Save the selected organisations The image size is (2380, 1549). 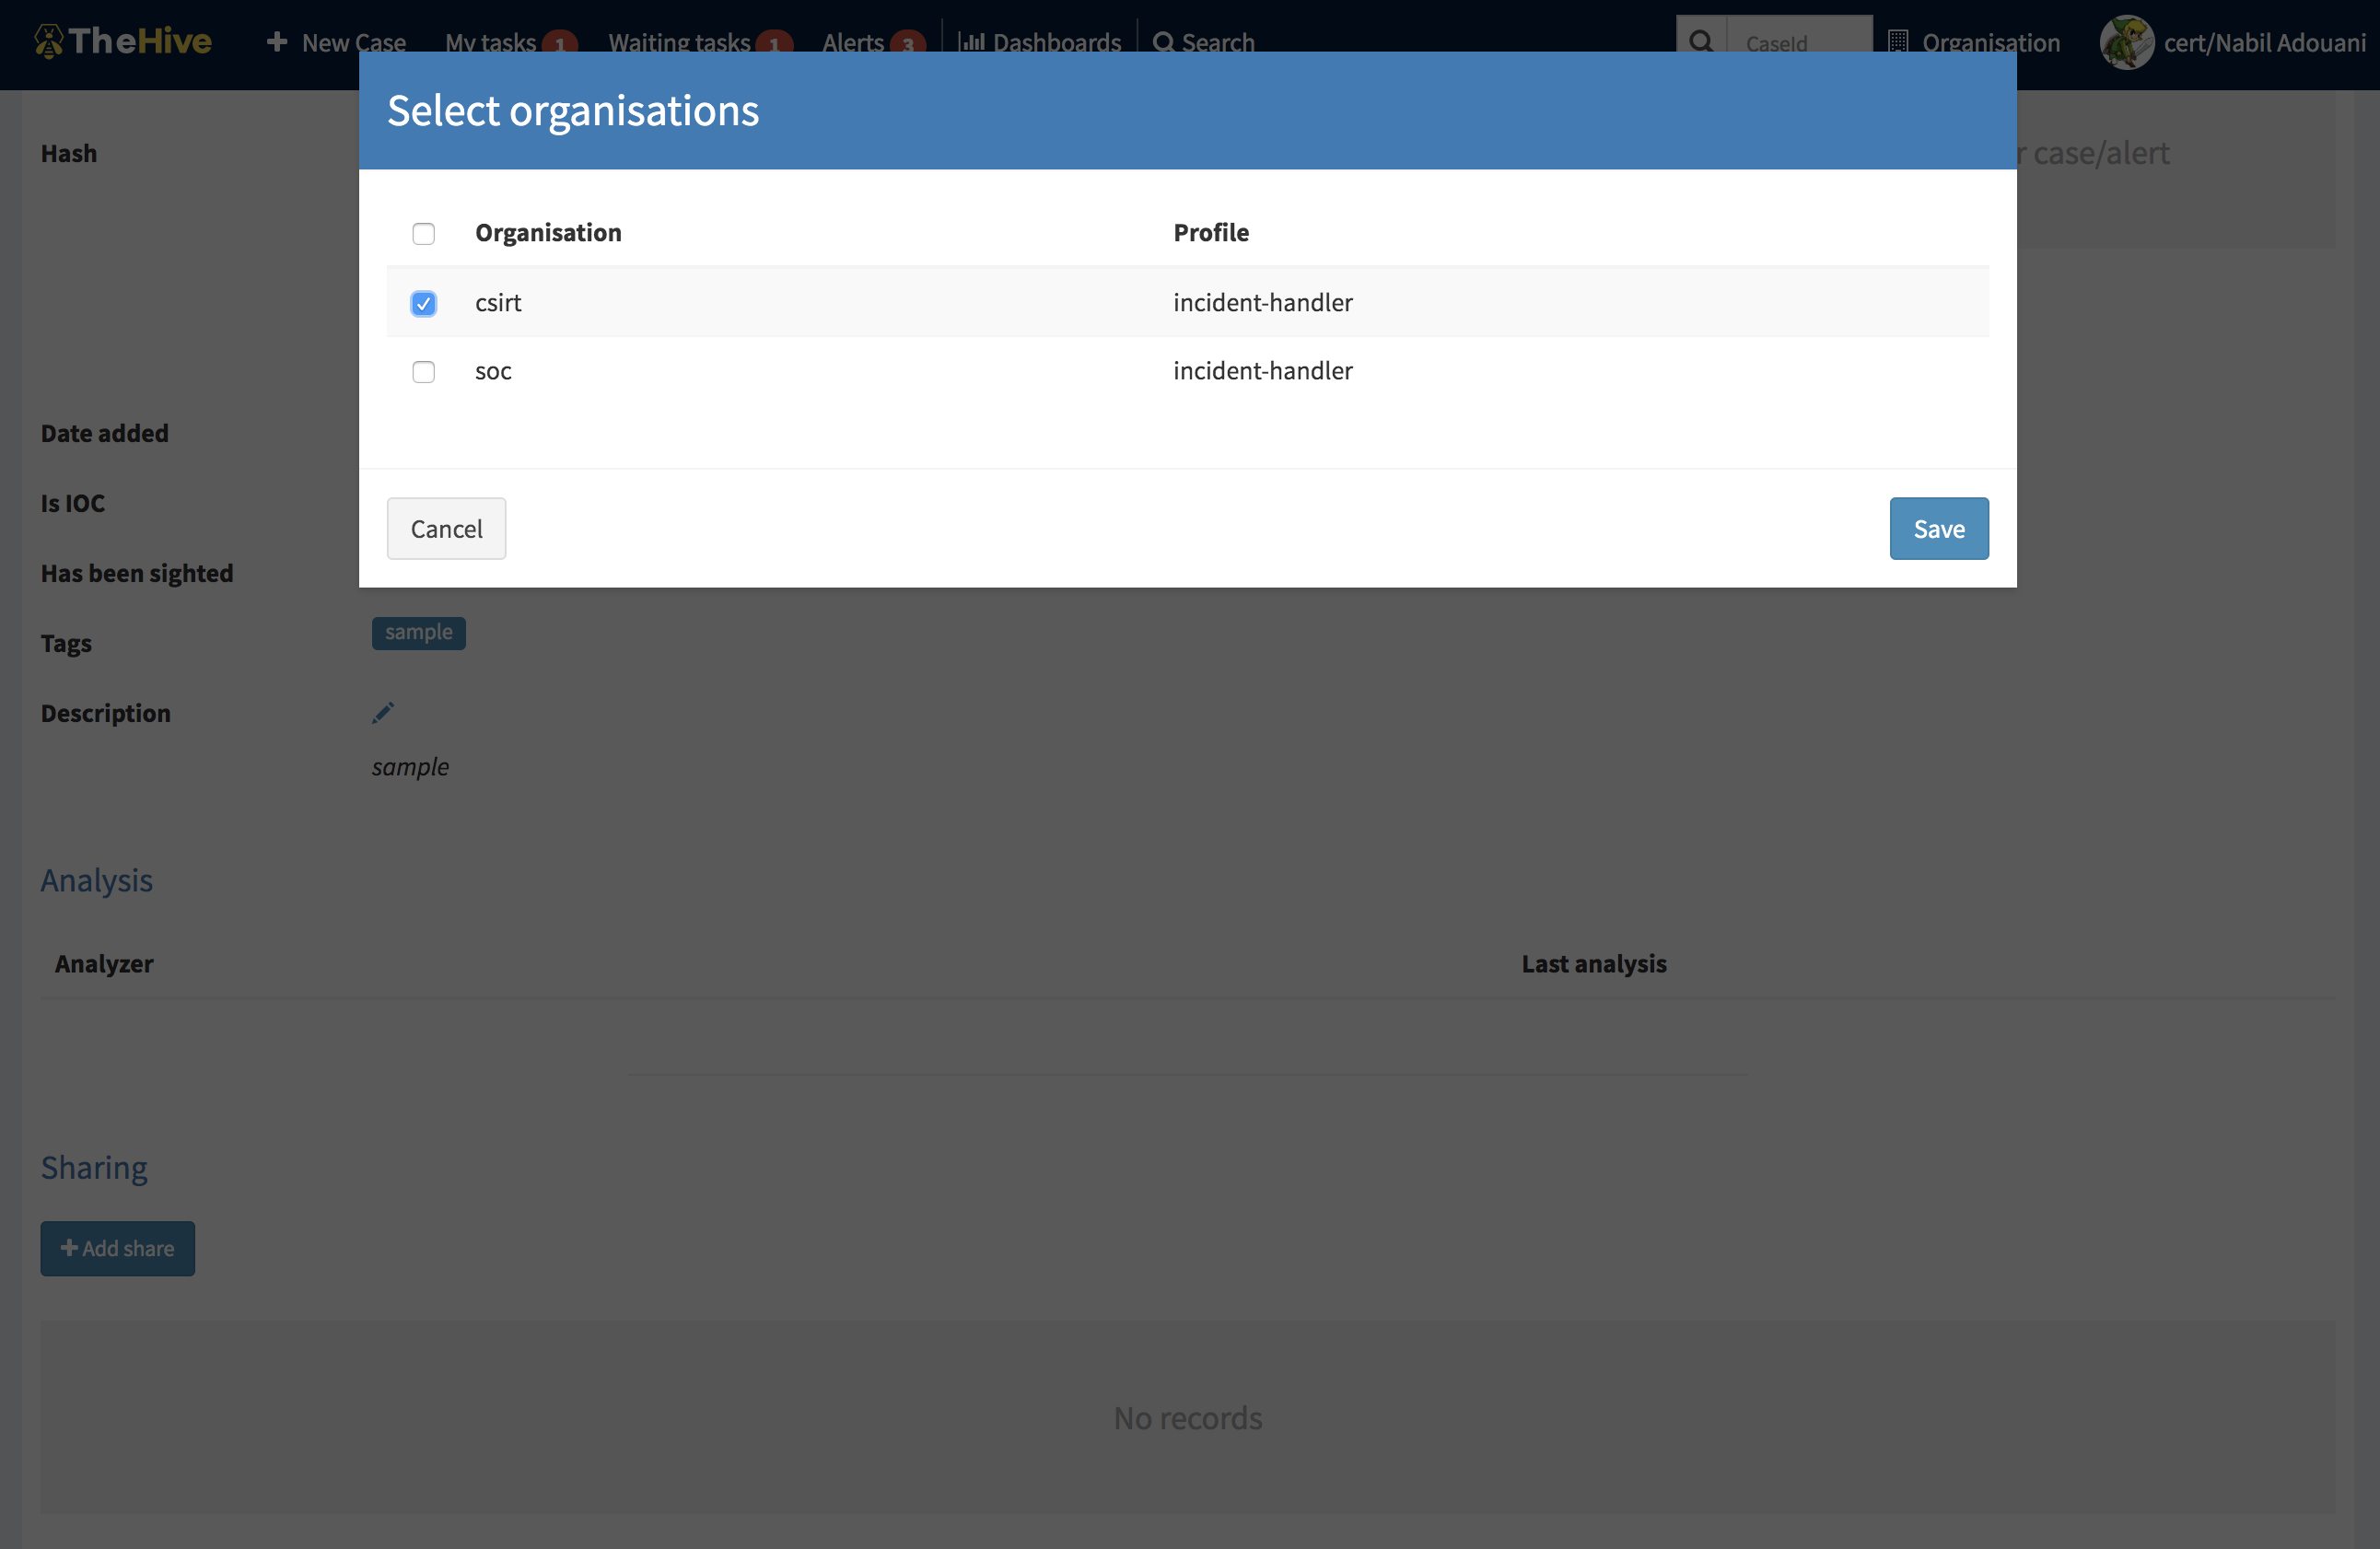click(1939, 529)
